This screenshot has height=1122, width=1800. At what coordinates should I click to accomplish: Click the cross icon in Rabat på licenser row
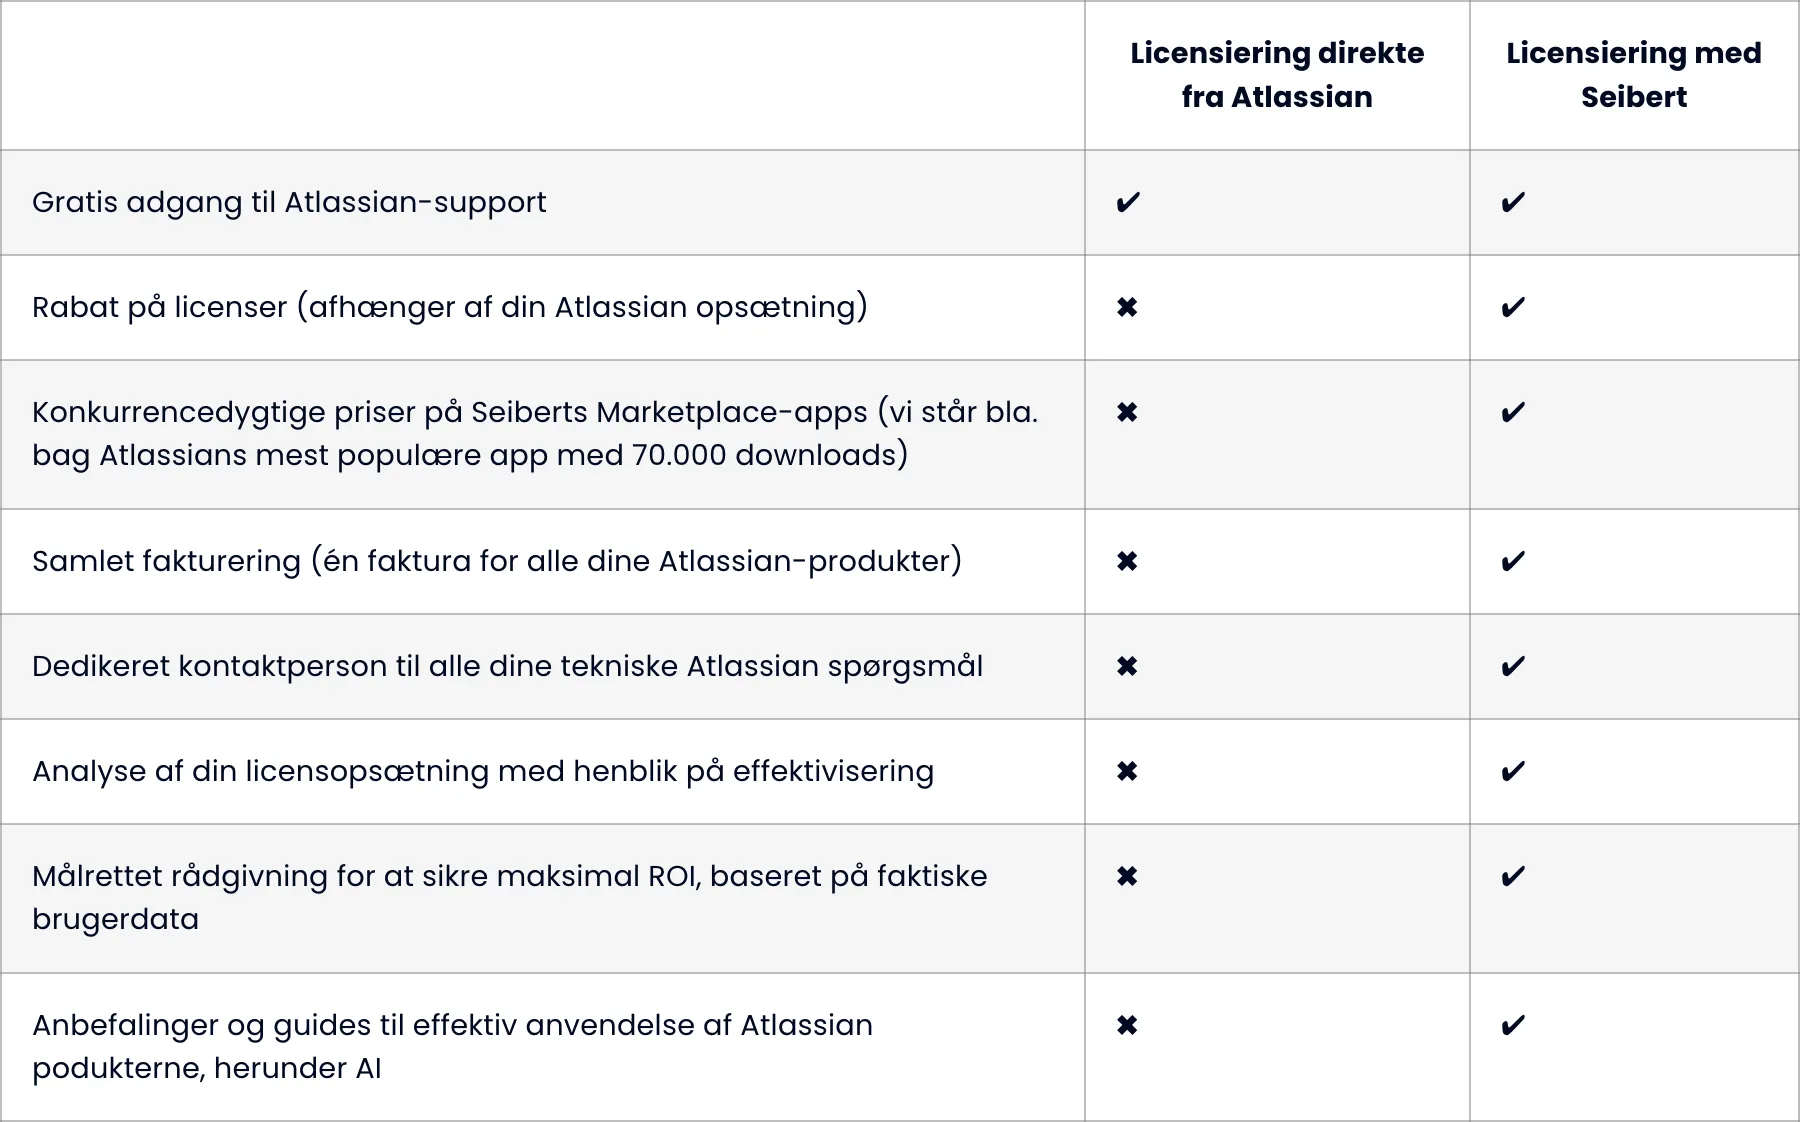click(x=1127, y=307)
